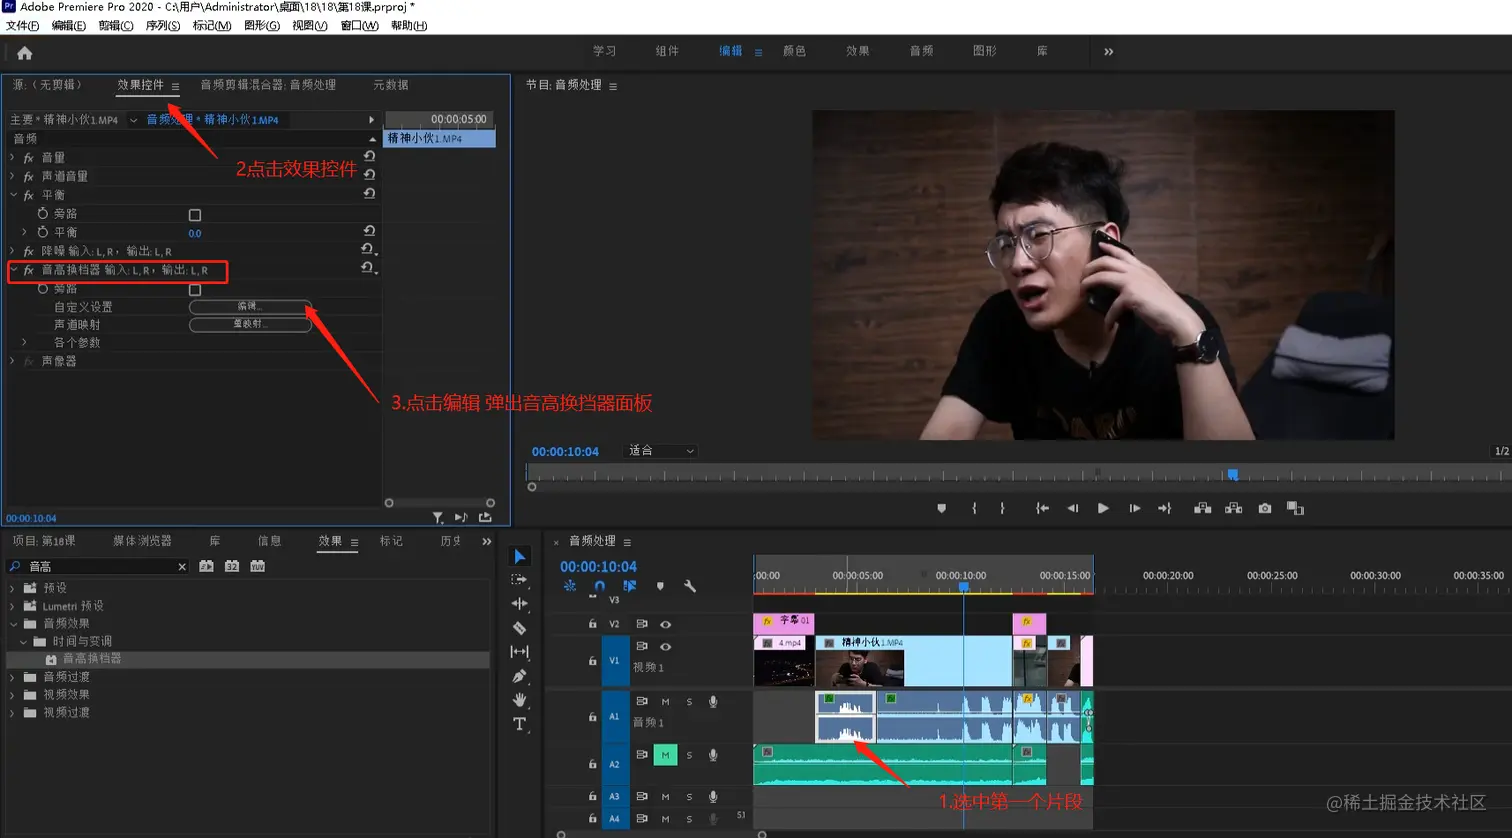Open timeline display settings wrench
This screenshot has width=1512, height=838.
click(x=690, y=586)
